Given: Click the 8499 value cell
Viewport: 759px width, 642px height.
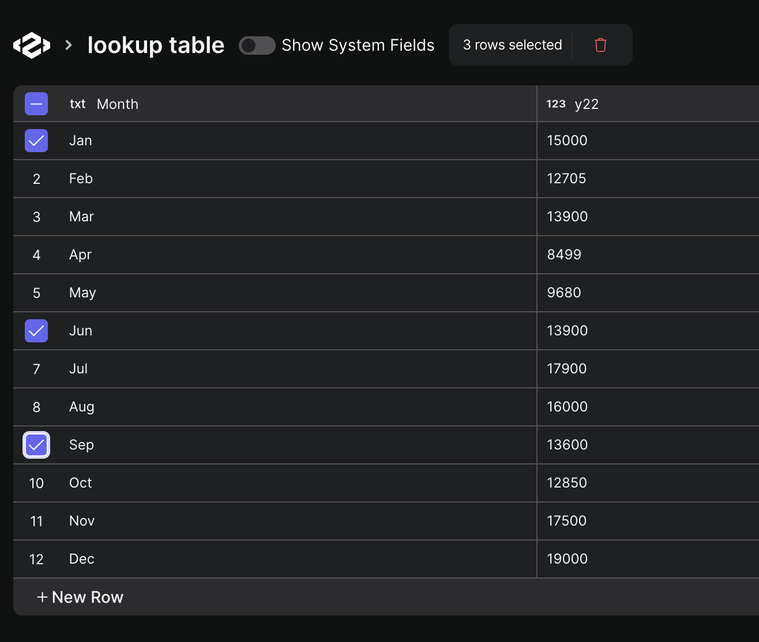Looking at the screenshot, I should click(x=648, y=255).
